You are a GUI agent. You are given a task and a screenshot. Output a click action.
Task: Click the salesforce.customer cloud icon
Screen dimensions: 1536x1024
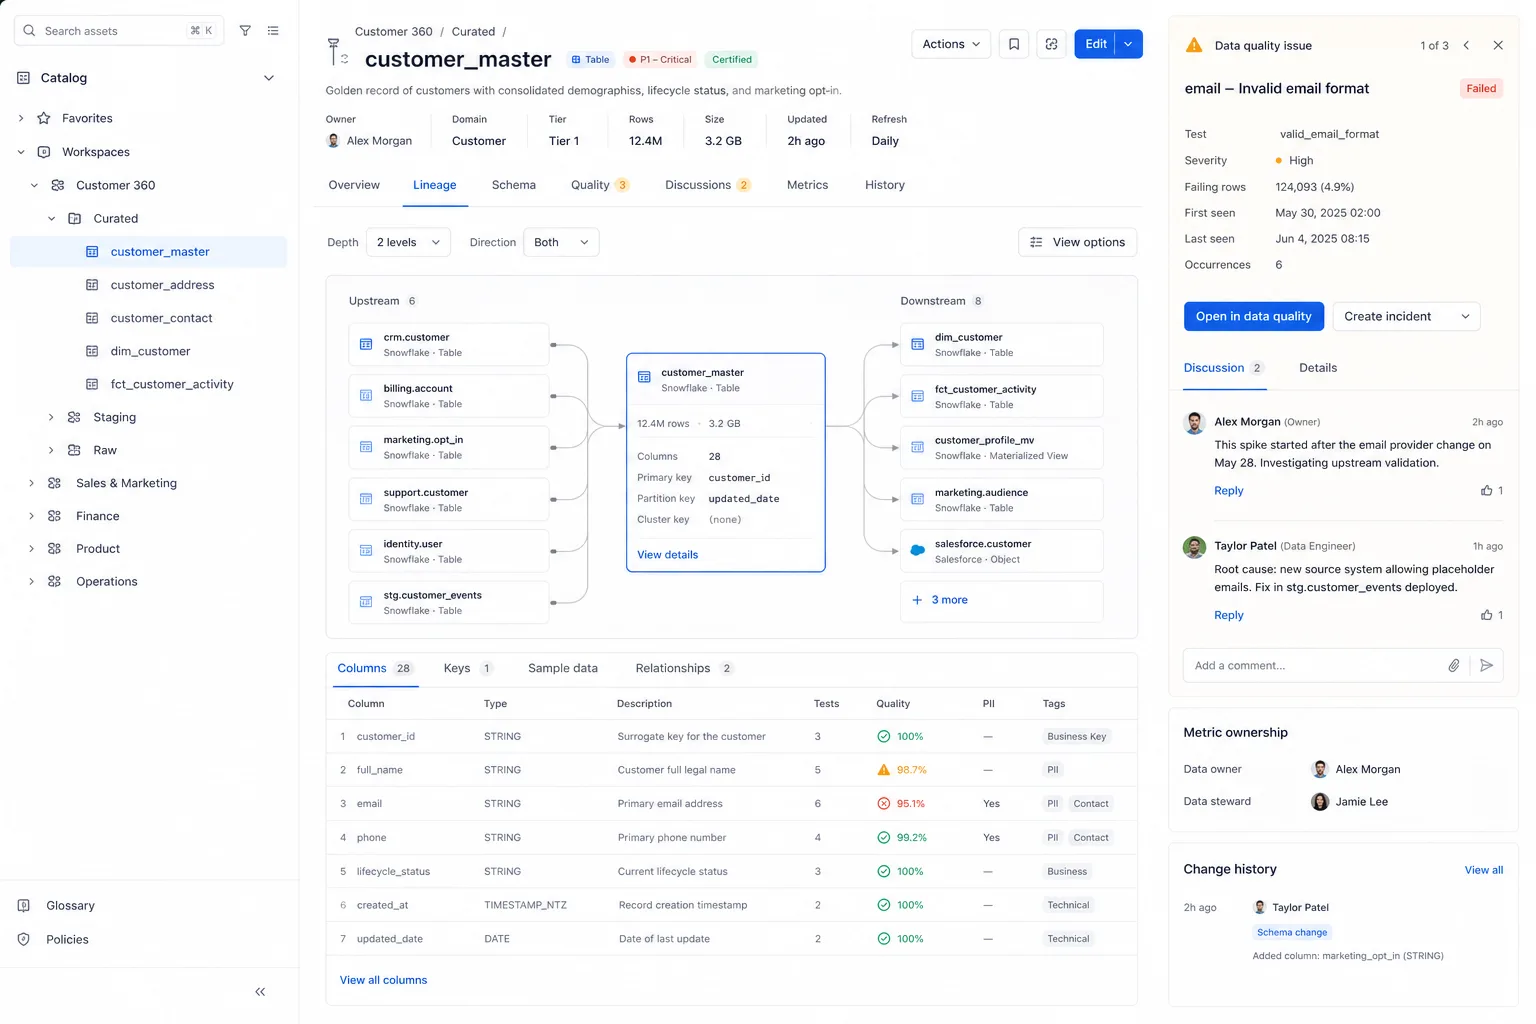tap(918, 551)
